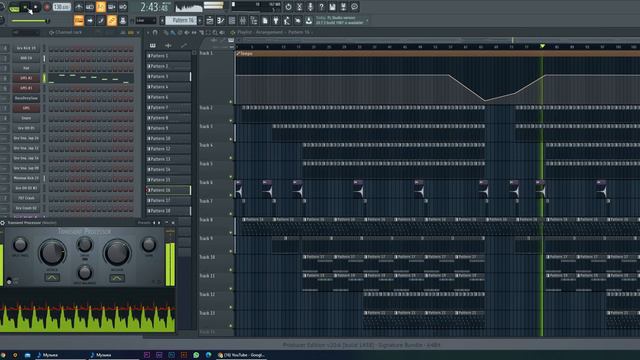Click the Track 1 header
Image resolution: width=640 pixels, height=360 pixels.
216,77
